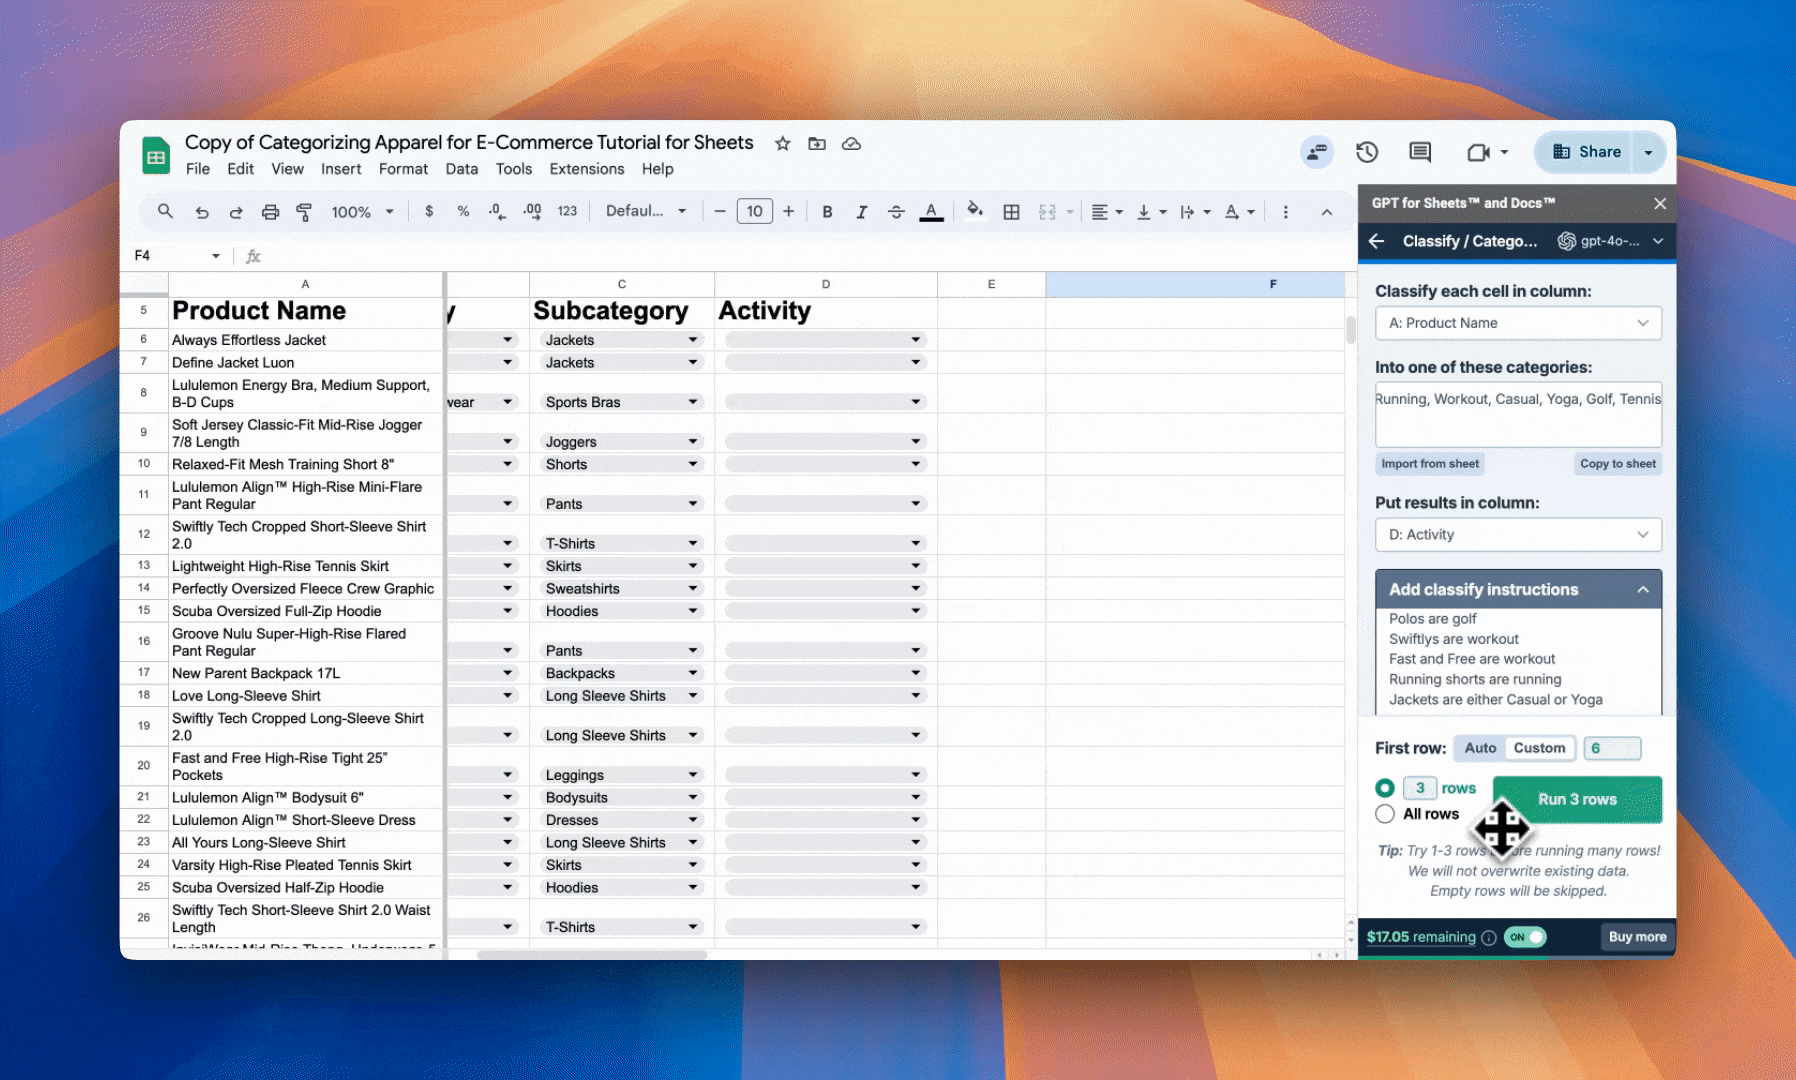Increase font size with plus button

(x=789, y=211)
